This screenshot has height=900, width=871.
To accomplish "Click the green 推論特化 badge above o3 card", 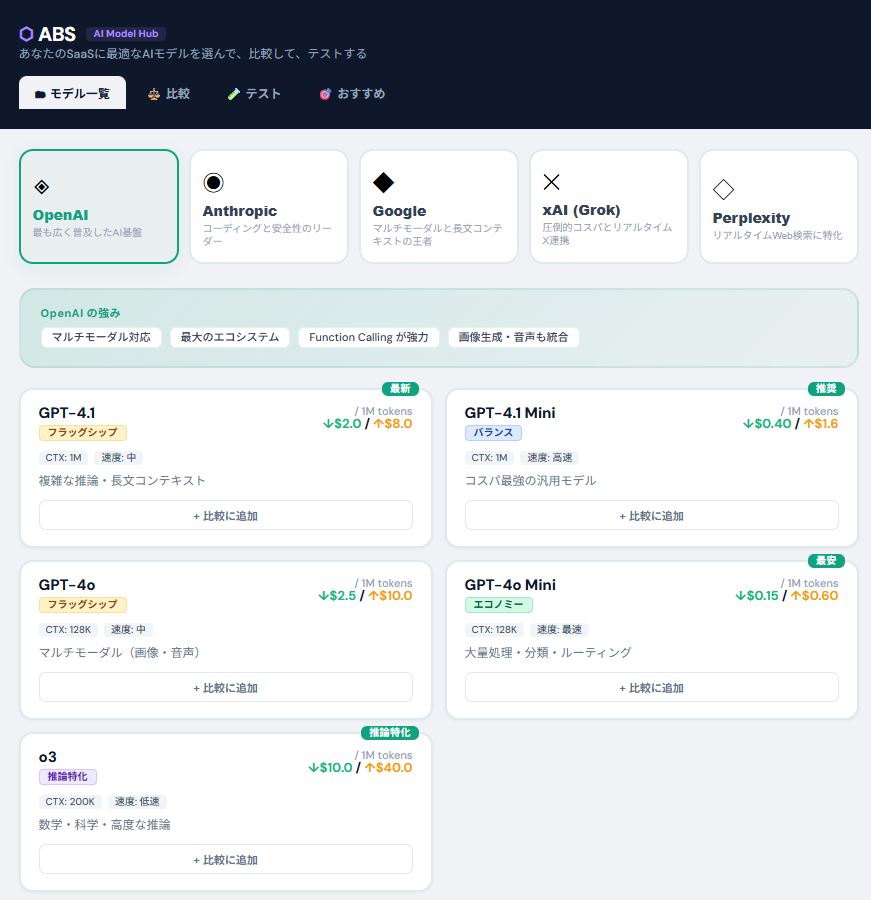I will click(x=390, y=733).
